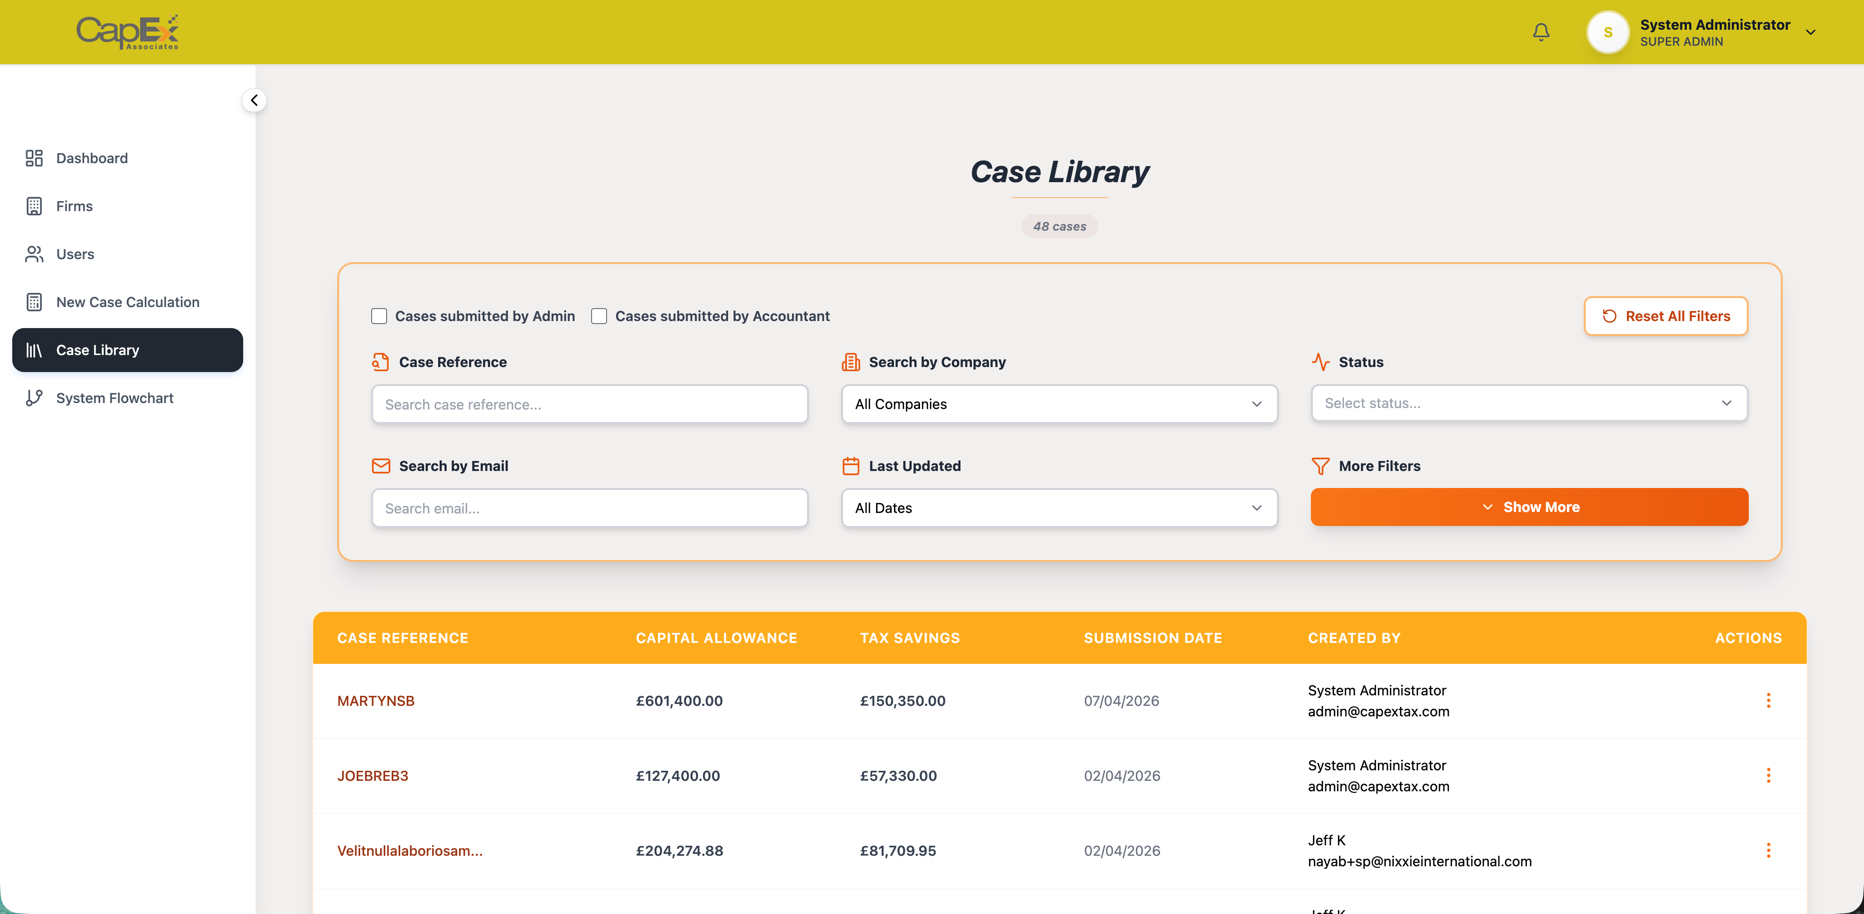Open three-dot menu for Velitnullalaboriosam case
Image resolution: width=1864 pixels, height=914 pixels.
tap(1767, 851)
